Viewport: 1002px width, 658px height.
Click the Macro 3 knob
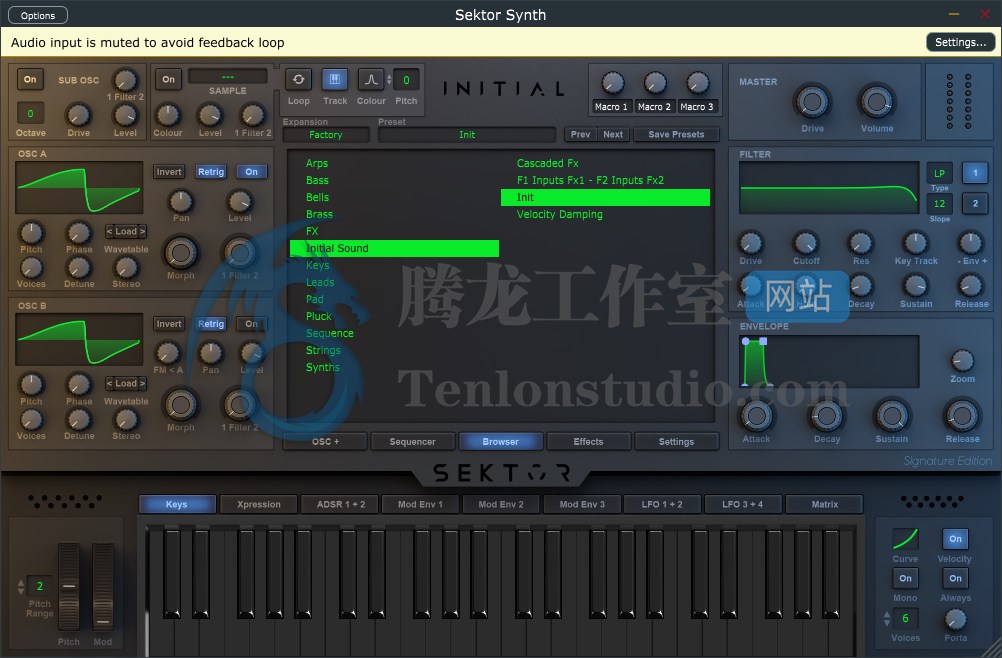[x=697, y=83]
